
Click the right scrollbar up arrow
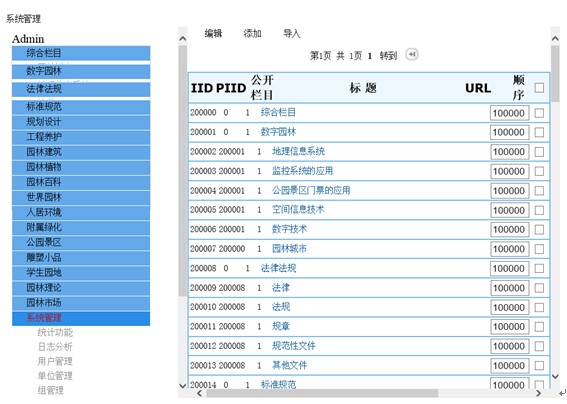[x=555, y=38]
